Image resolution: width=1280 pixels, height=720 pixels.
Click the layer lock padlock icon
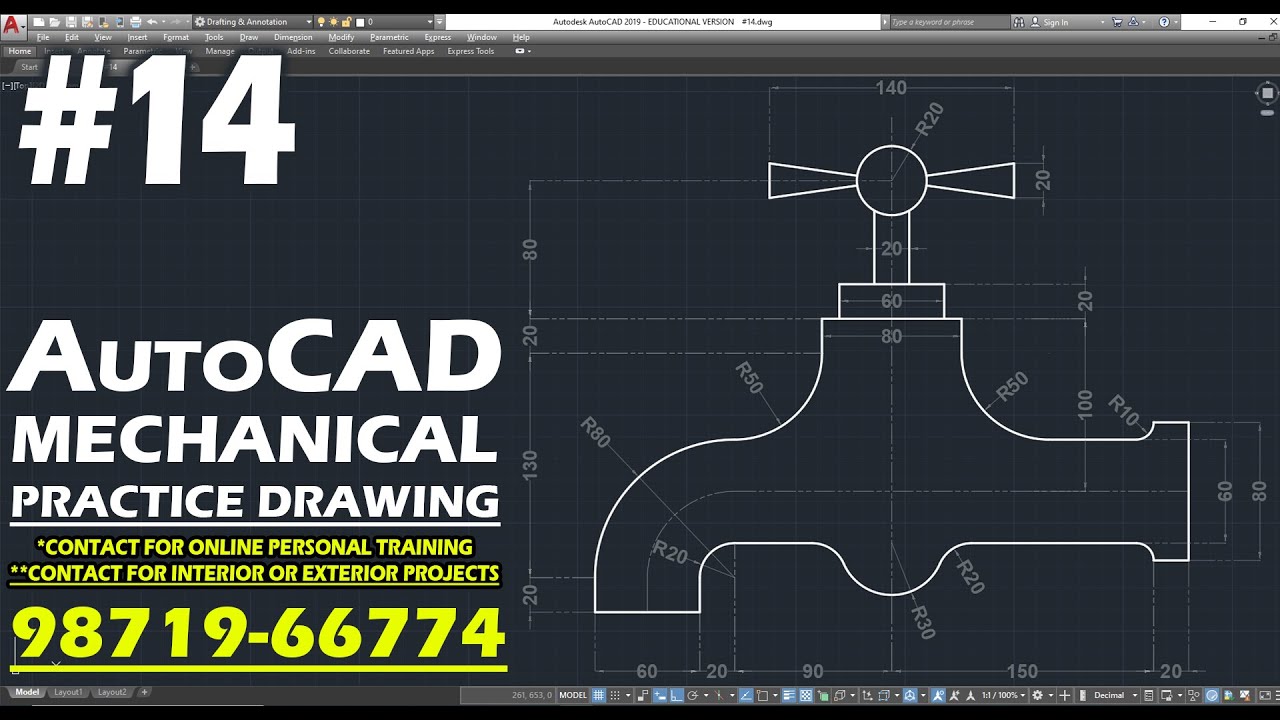(x=346, y=22)
